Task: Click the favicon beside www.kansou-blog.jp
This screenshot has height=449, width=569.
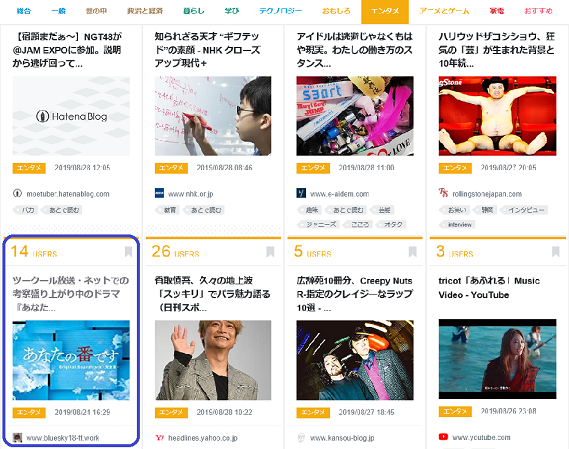Action: click(301, 438)
